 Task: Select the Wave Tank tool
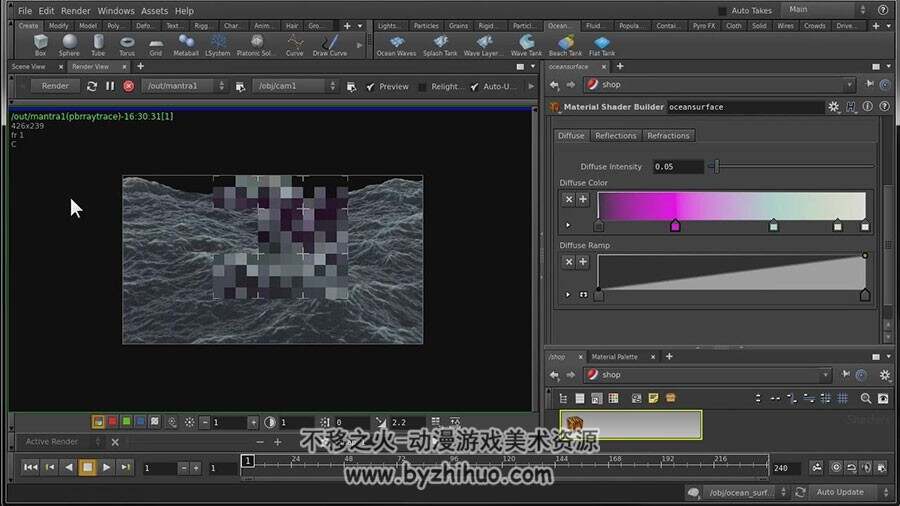(x=526, y=45)
